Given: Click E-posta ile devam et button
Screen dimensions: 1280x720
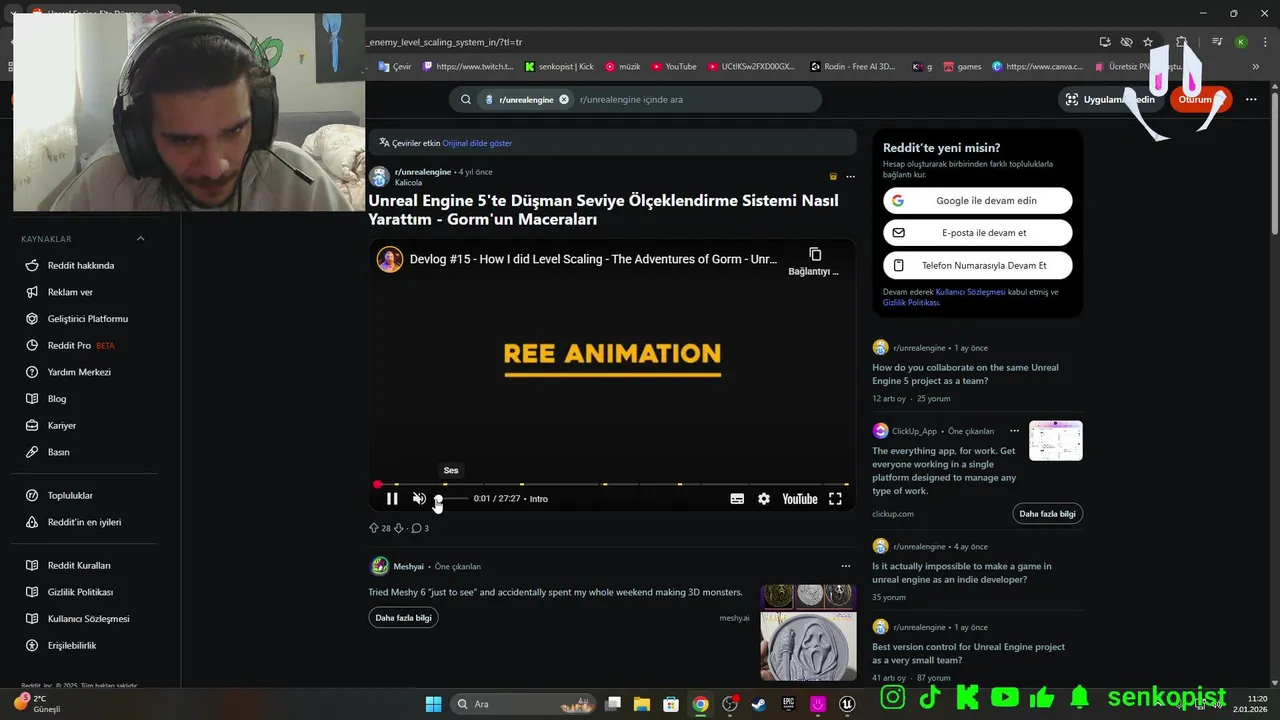Looking at the screenshot, I should [978, 233].
